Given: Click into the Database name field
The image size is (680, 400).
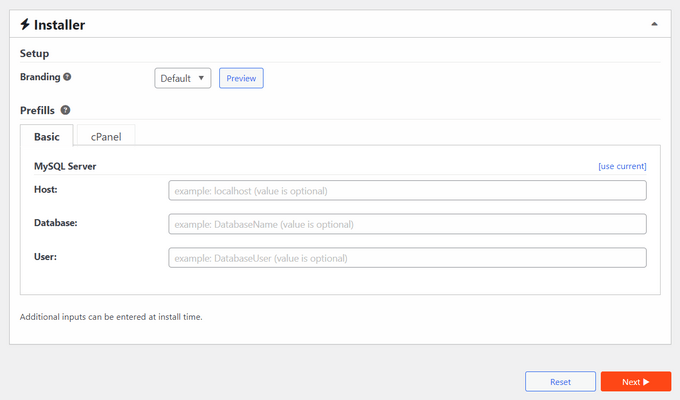Looking at the screenshot, I should tap(407, 224).
